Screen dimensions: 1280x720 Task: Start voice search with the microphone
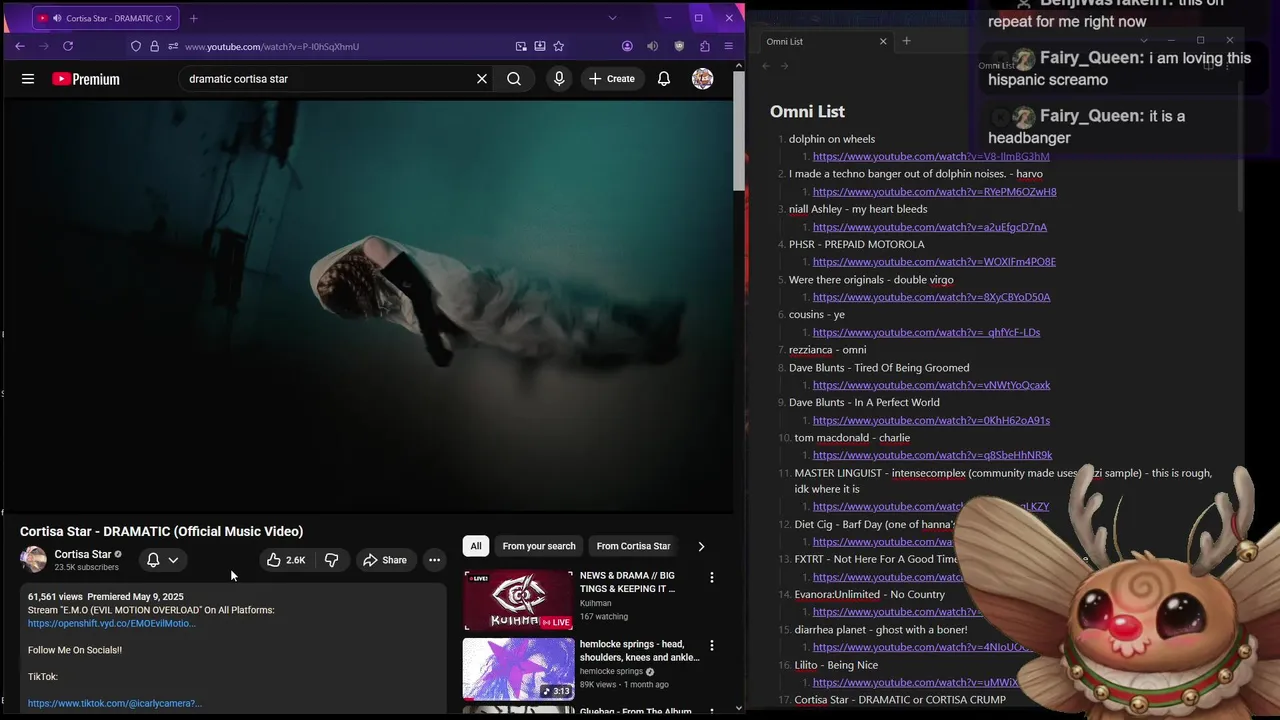tap(559, 79)
